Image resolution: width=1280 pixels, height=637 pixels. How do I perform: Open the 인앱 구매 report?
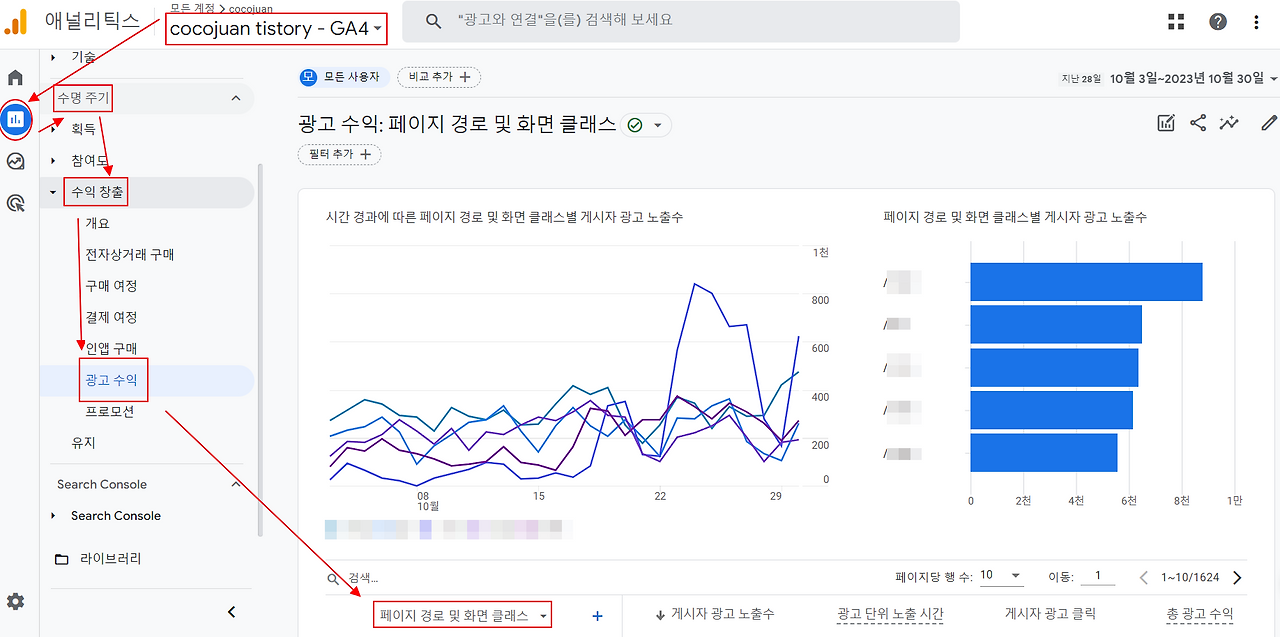pos(111,348)
